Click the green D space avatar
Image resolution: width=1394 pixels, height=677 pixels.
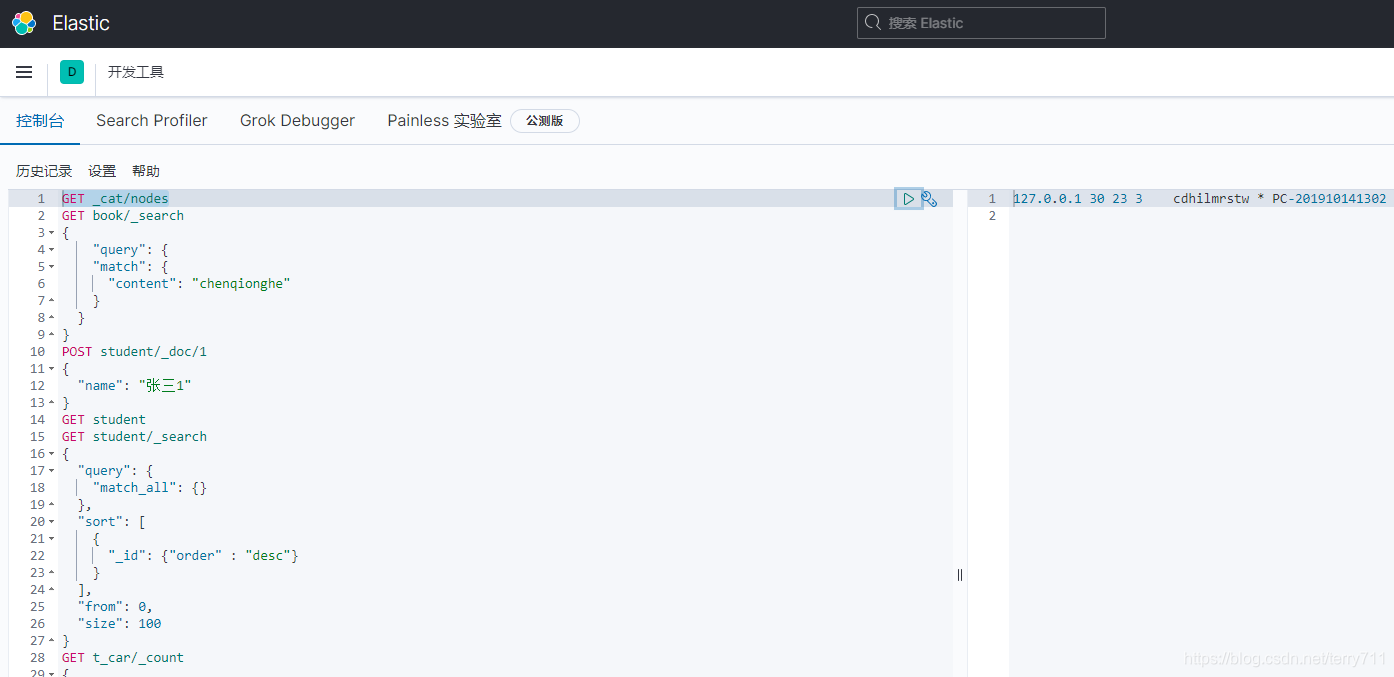72,72
